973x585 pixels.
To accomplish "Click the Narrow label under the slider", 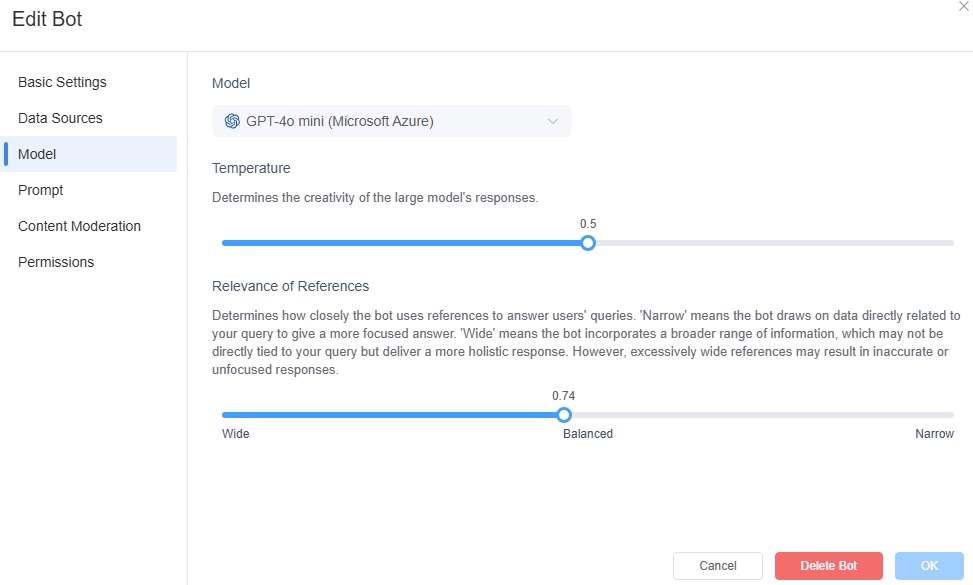I will click(934, 434).
